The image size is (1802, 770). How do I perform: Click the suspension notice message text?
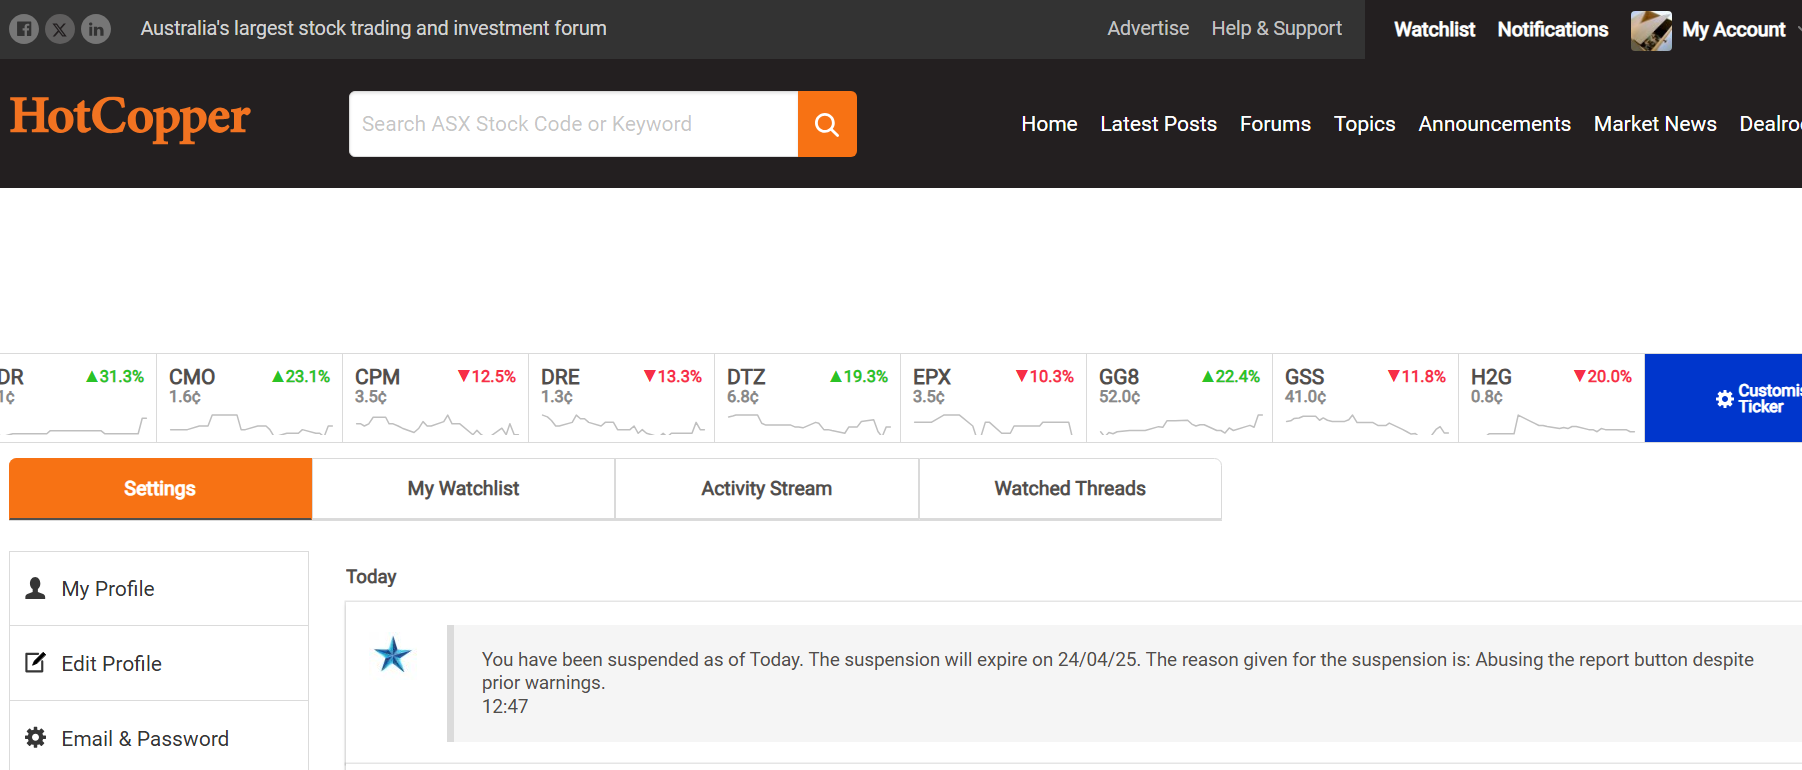click(1117, 671)
